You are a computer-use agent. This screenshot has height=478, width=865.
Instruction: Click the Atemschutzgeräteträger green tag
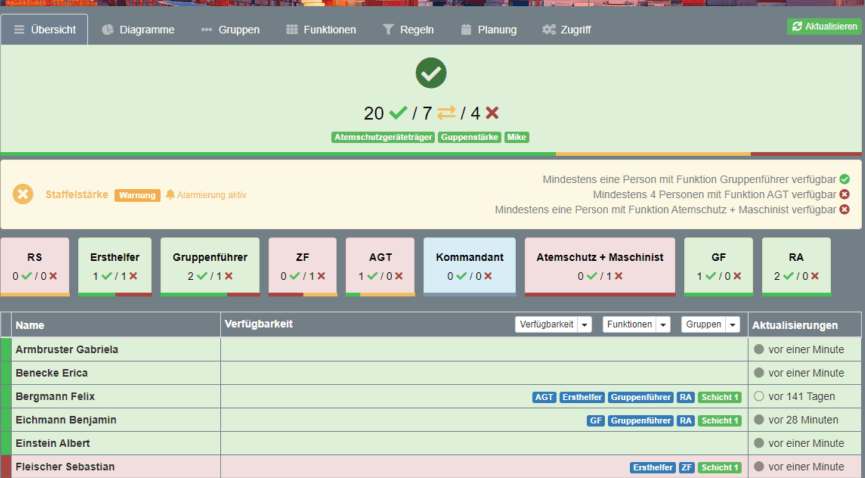coord(382,137)
